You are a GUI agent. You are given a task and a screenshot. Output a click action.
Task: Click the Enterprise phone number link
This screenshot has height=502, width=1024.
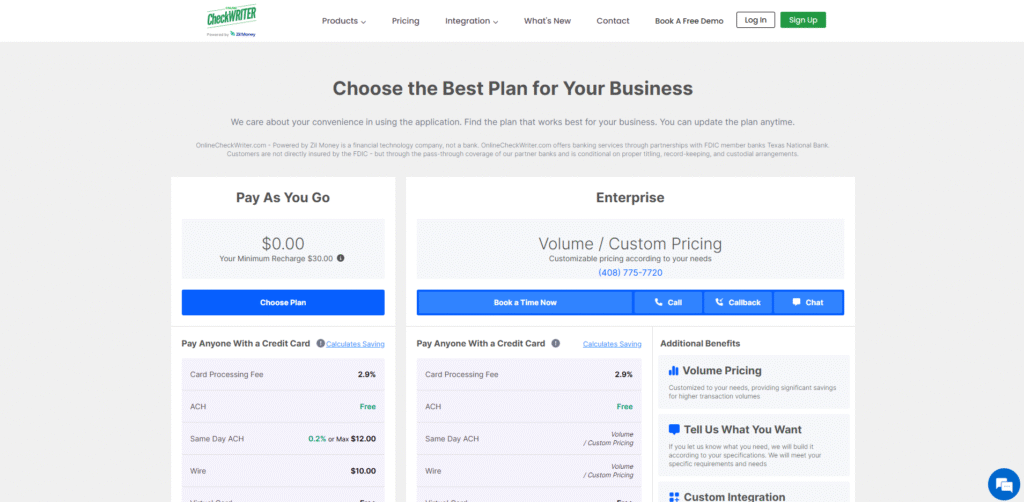(630, 272)
